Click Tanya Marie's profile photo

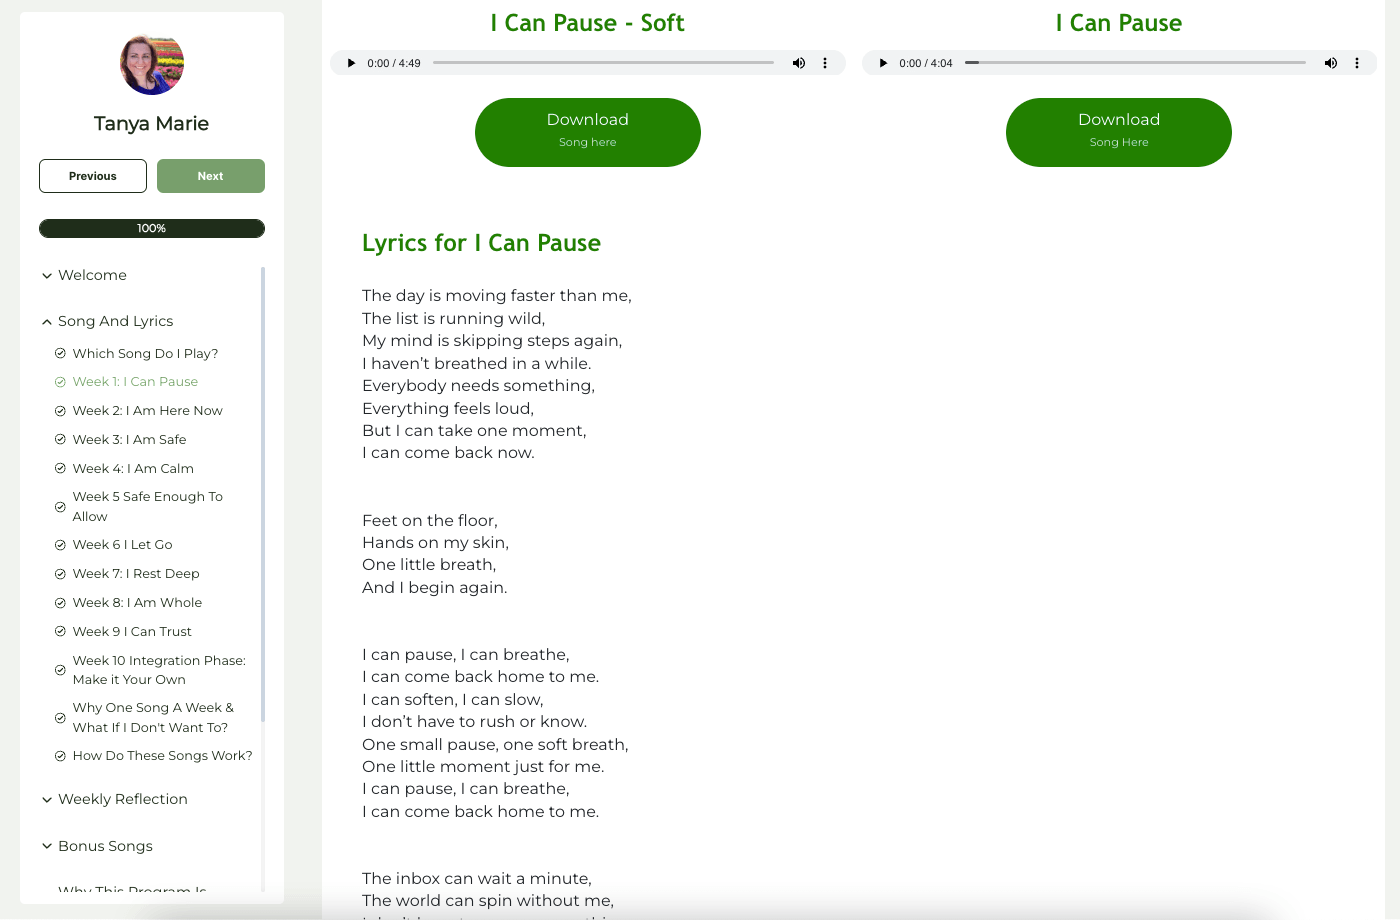(152, 65)
